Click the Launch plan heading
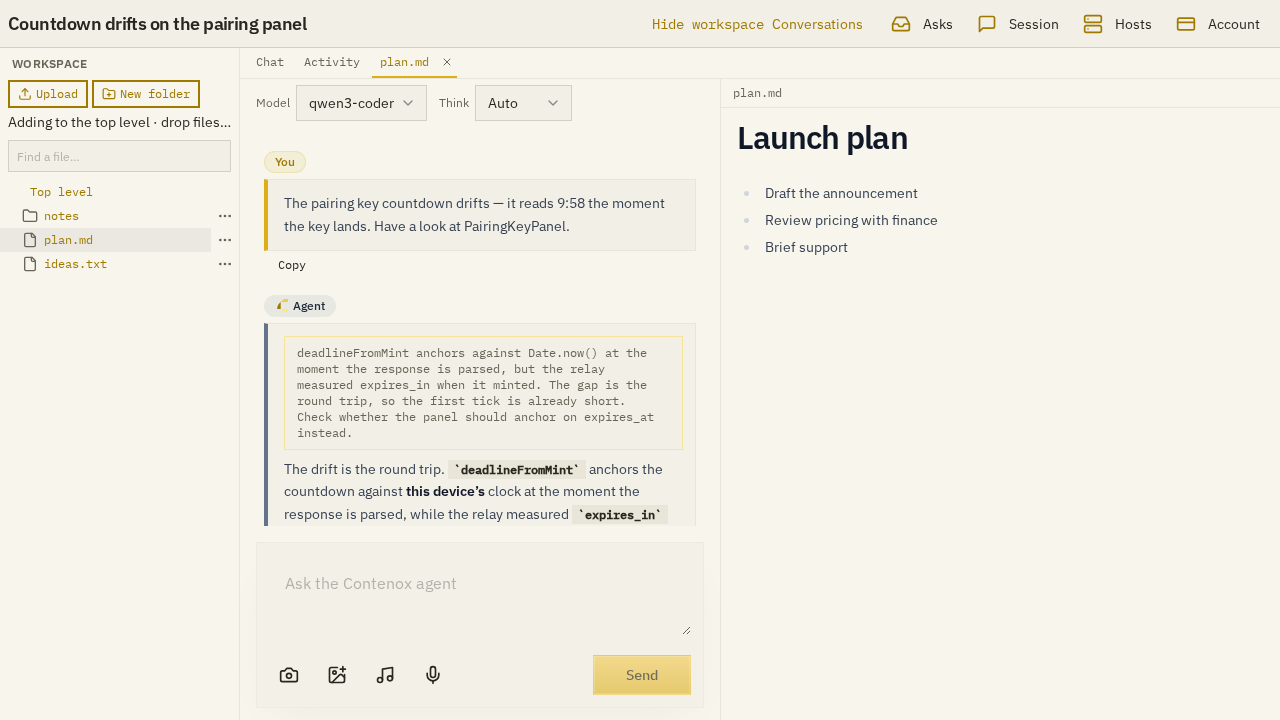The width and height of the screenshot is (1280, 720). click(x=822, y=138)
